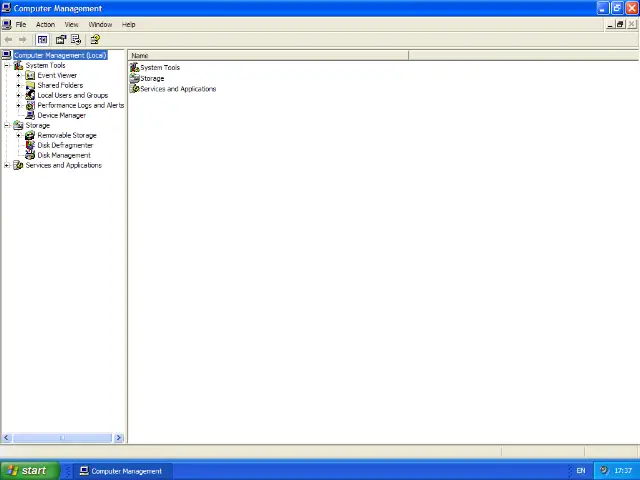This screenshot has width=640, height=480.
Task: Open the Help menu
Action: click(129, 24)
